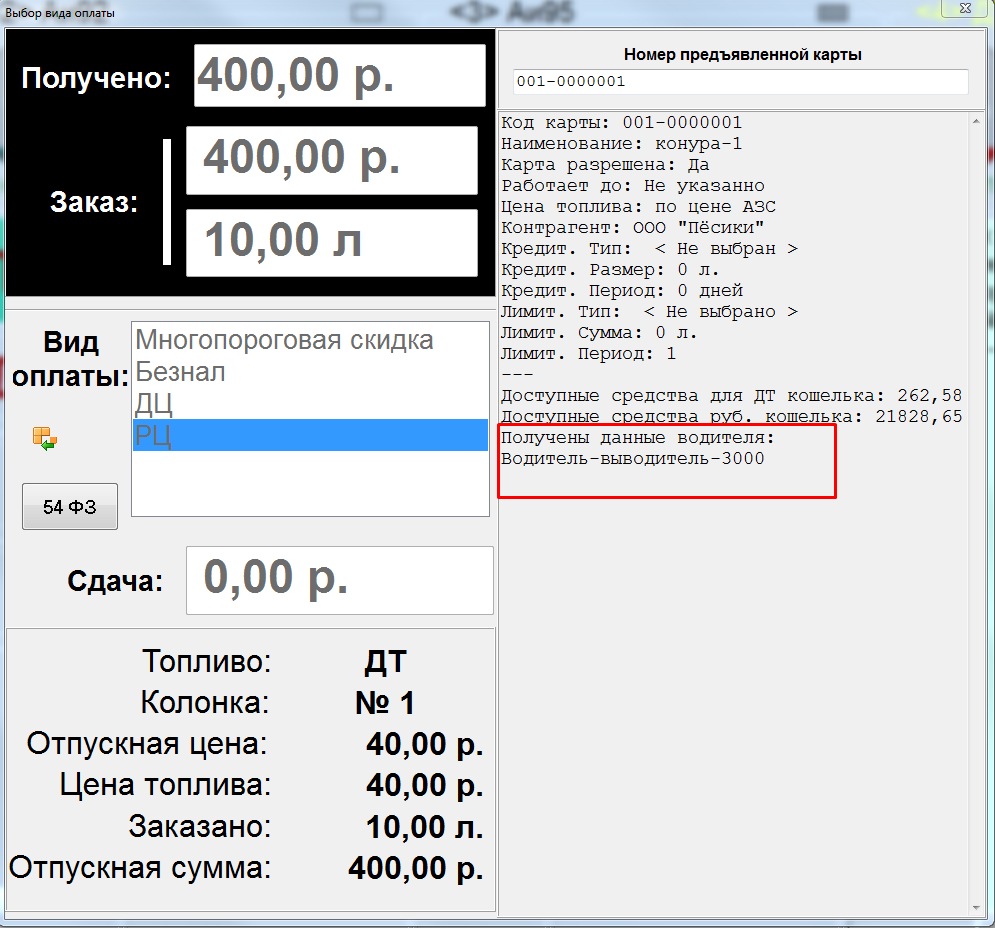Viewport: 995px width, 928px height.
Task: Click the Заказано value 10,00 л.
Action: pos(425,827)
